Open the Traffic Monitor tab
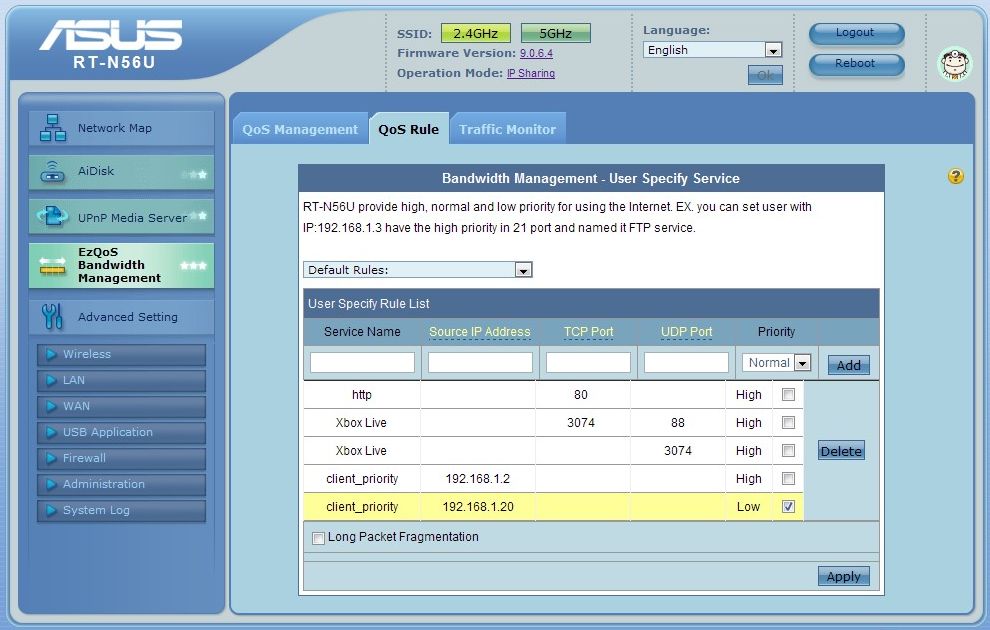Viewport: 990px width, 630px height. [507, 129]
